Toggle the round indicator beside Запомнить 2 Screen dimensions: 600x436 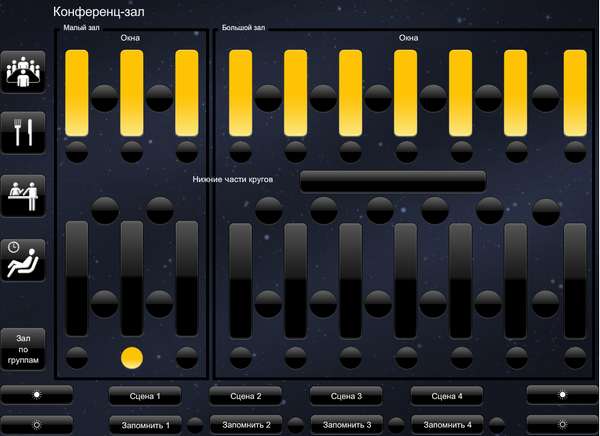tap(295, 426)
